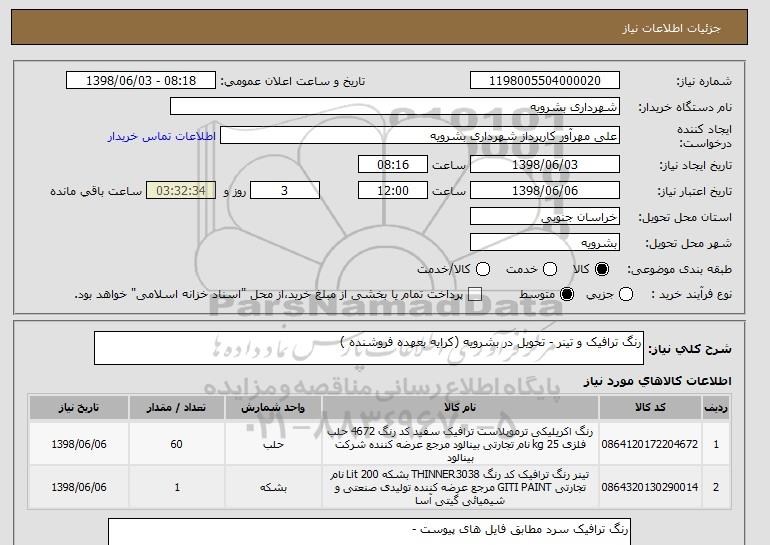770x545 pixels.
Task: Open the اطلاعات تماس خریدار link
Action: click(x=162, y=136)
